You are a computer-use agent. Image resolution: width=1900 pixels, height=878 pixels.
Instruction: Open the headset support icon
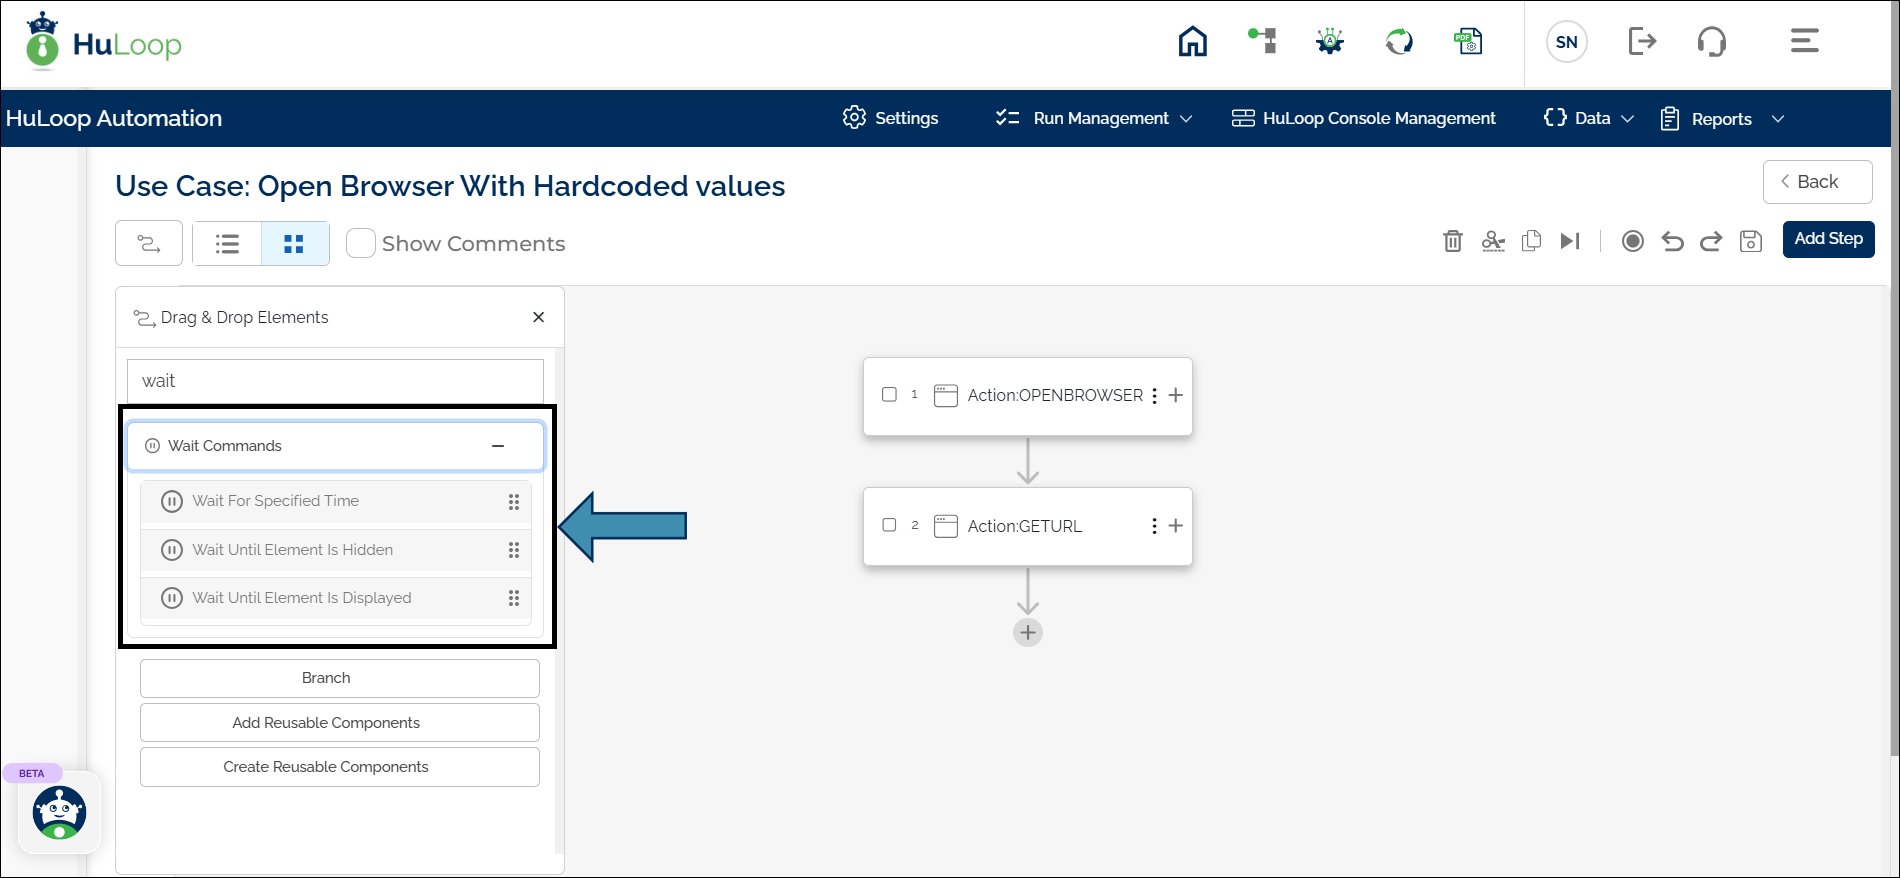1712,41
